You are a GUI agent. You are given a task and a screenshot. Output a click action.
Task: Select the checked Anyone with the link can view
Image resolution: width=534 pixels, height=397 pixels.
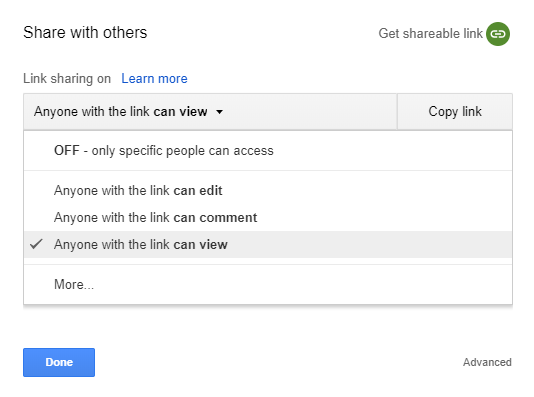point(268,244)
